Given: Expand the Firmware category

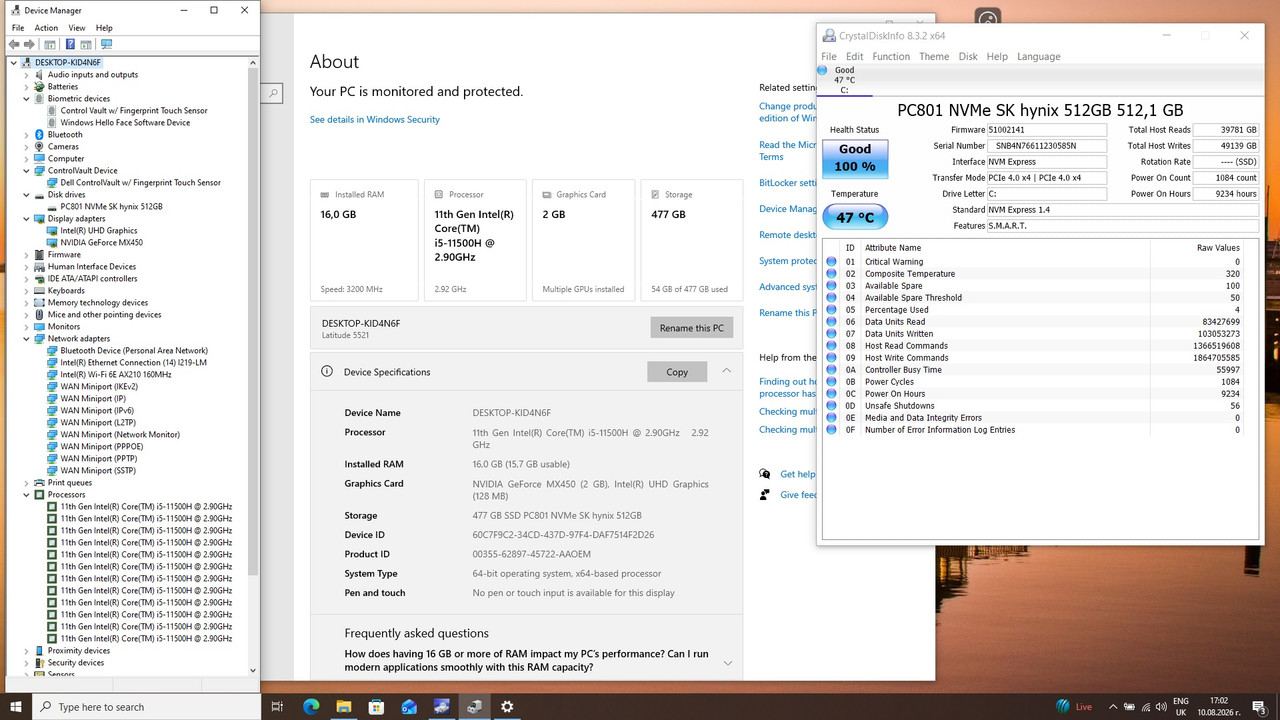Looking at the screenshot, I should [x=27, y=255].
